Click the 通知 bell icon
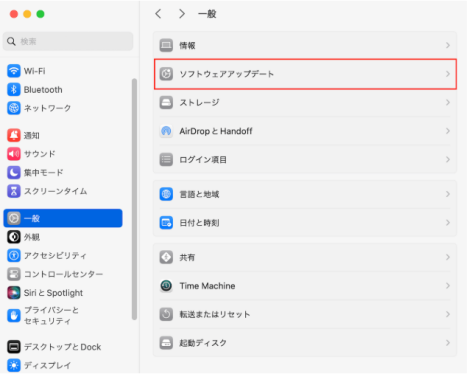 coord(14,135)
